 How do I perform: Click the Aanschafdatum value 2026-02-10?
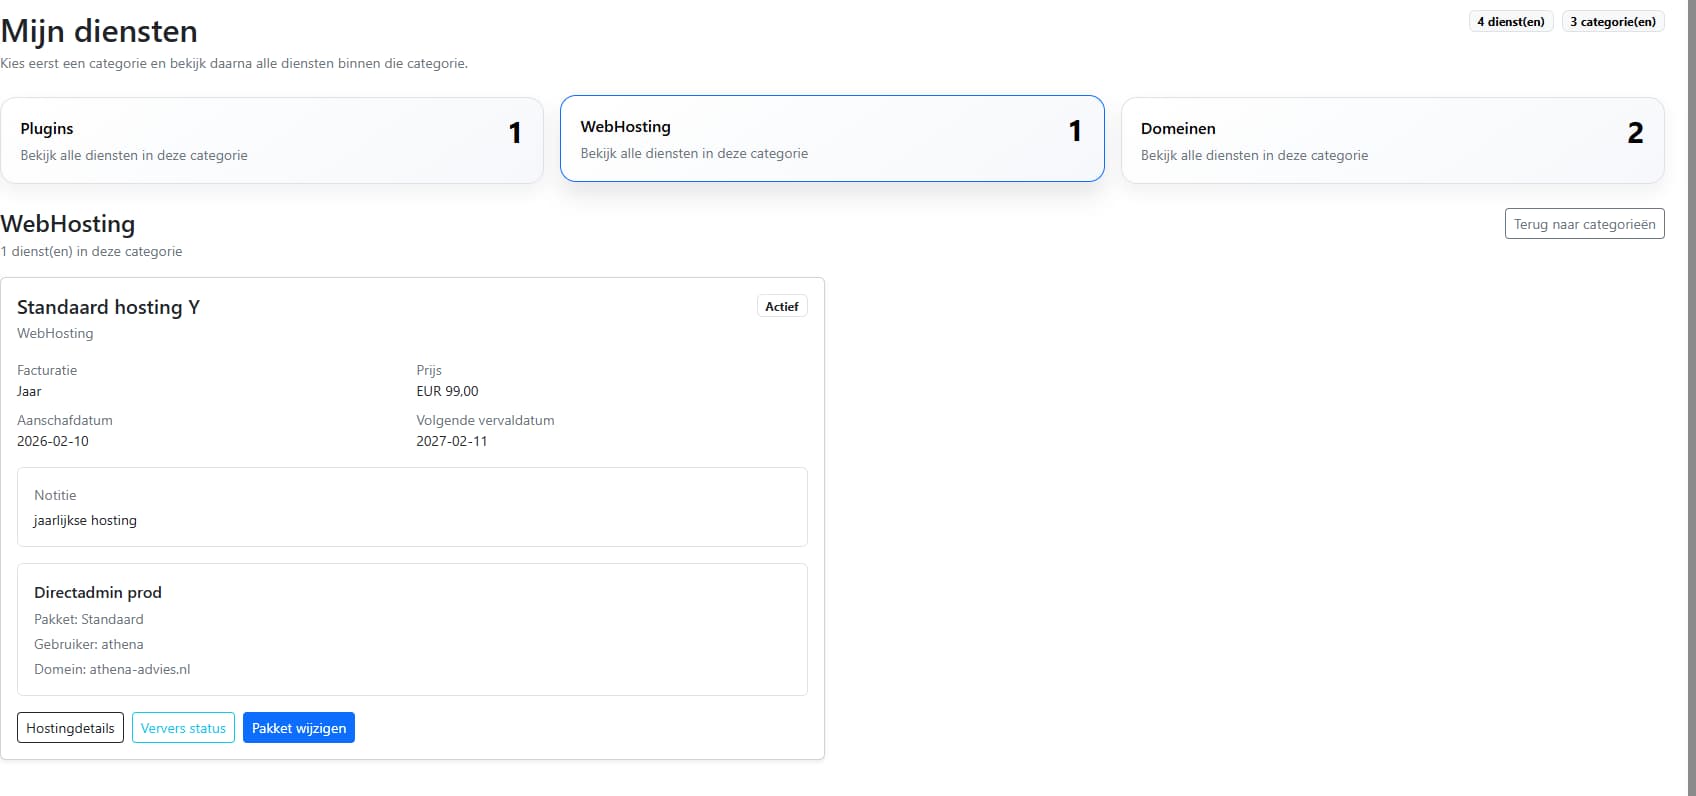click(53, 441)
